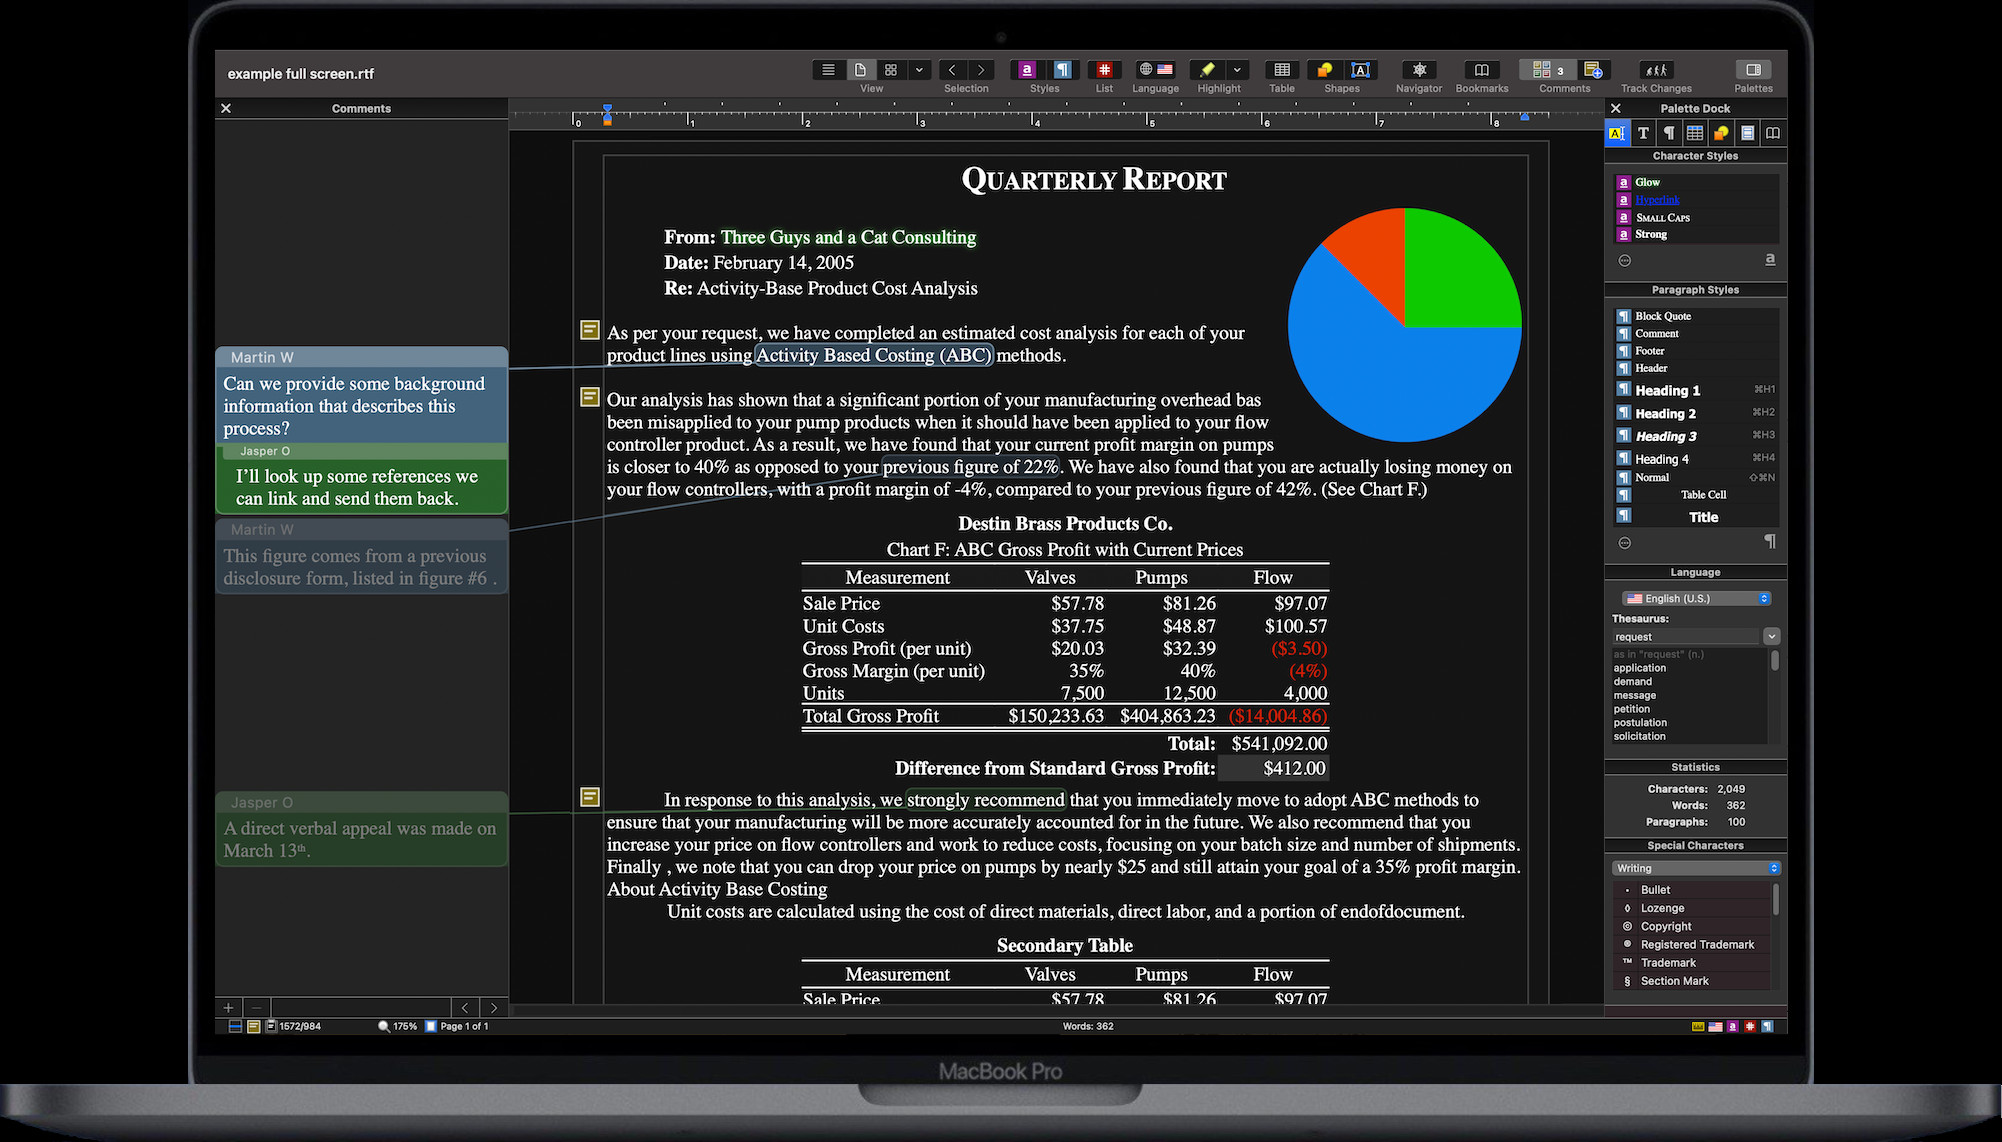
Task: Switch to page layout view mode
Action: click(x=860, y=70)
